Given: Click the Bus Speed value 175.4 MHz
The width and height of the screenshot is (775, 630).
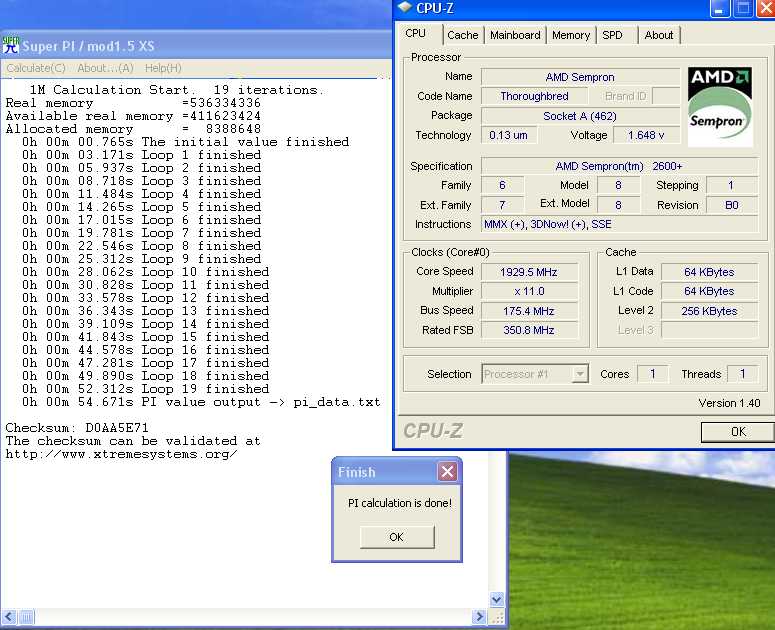Looking at the screenshot, I should tap(529, 311).
